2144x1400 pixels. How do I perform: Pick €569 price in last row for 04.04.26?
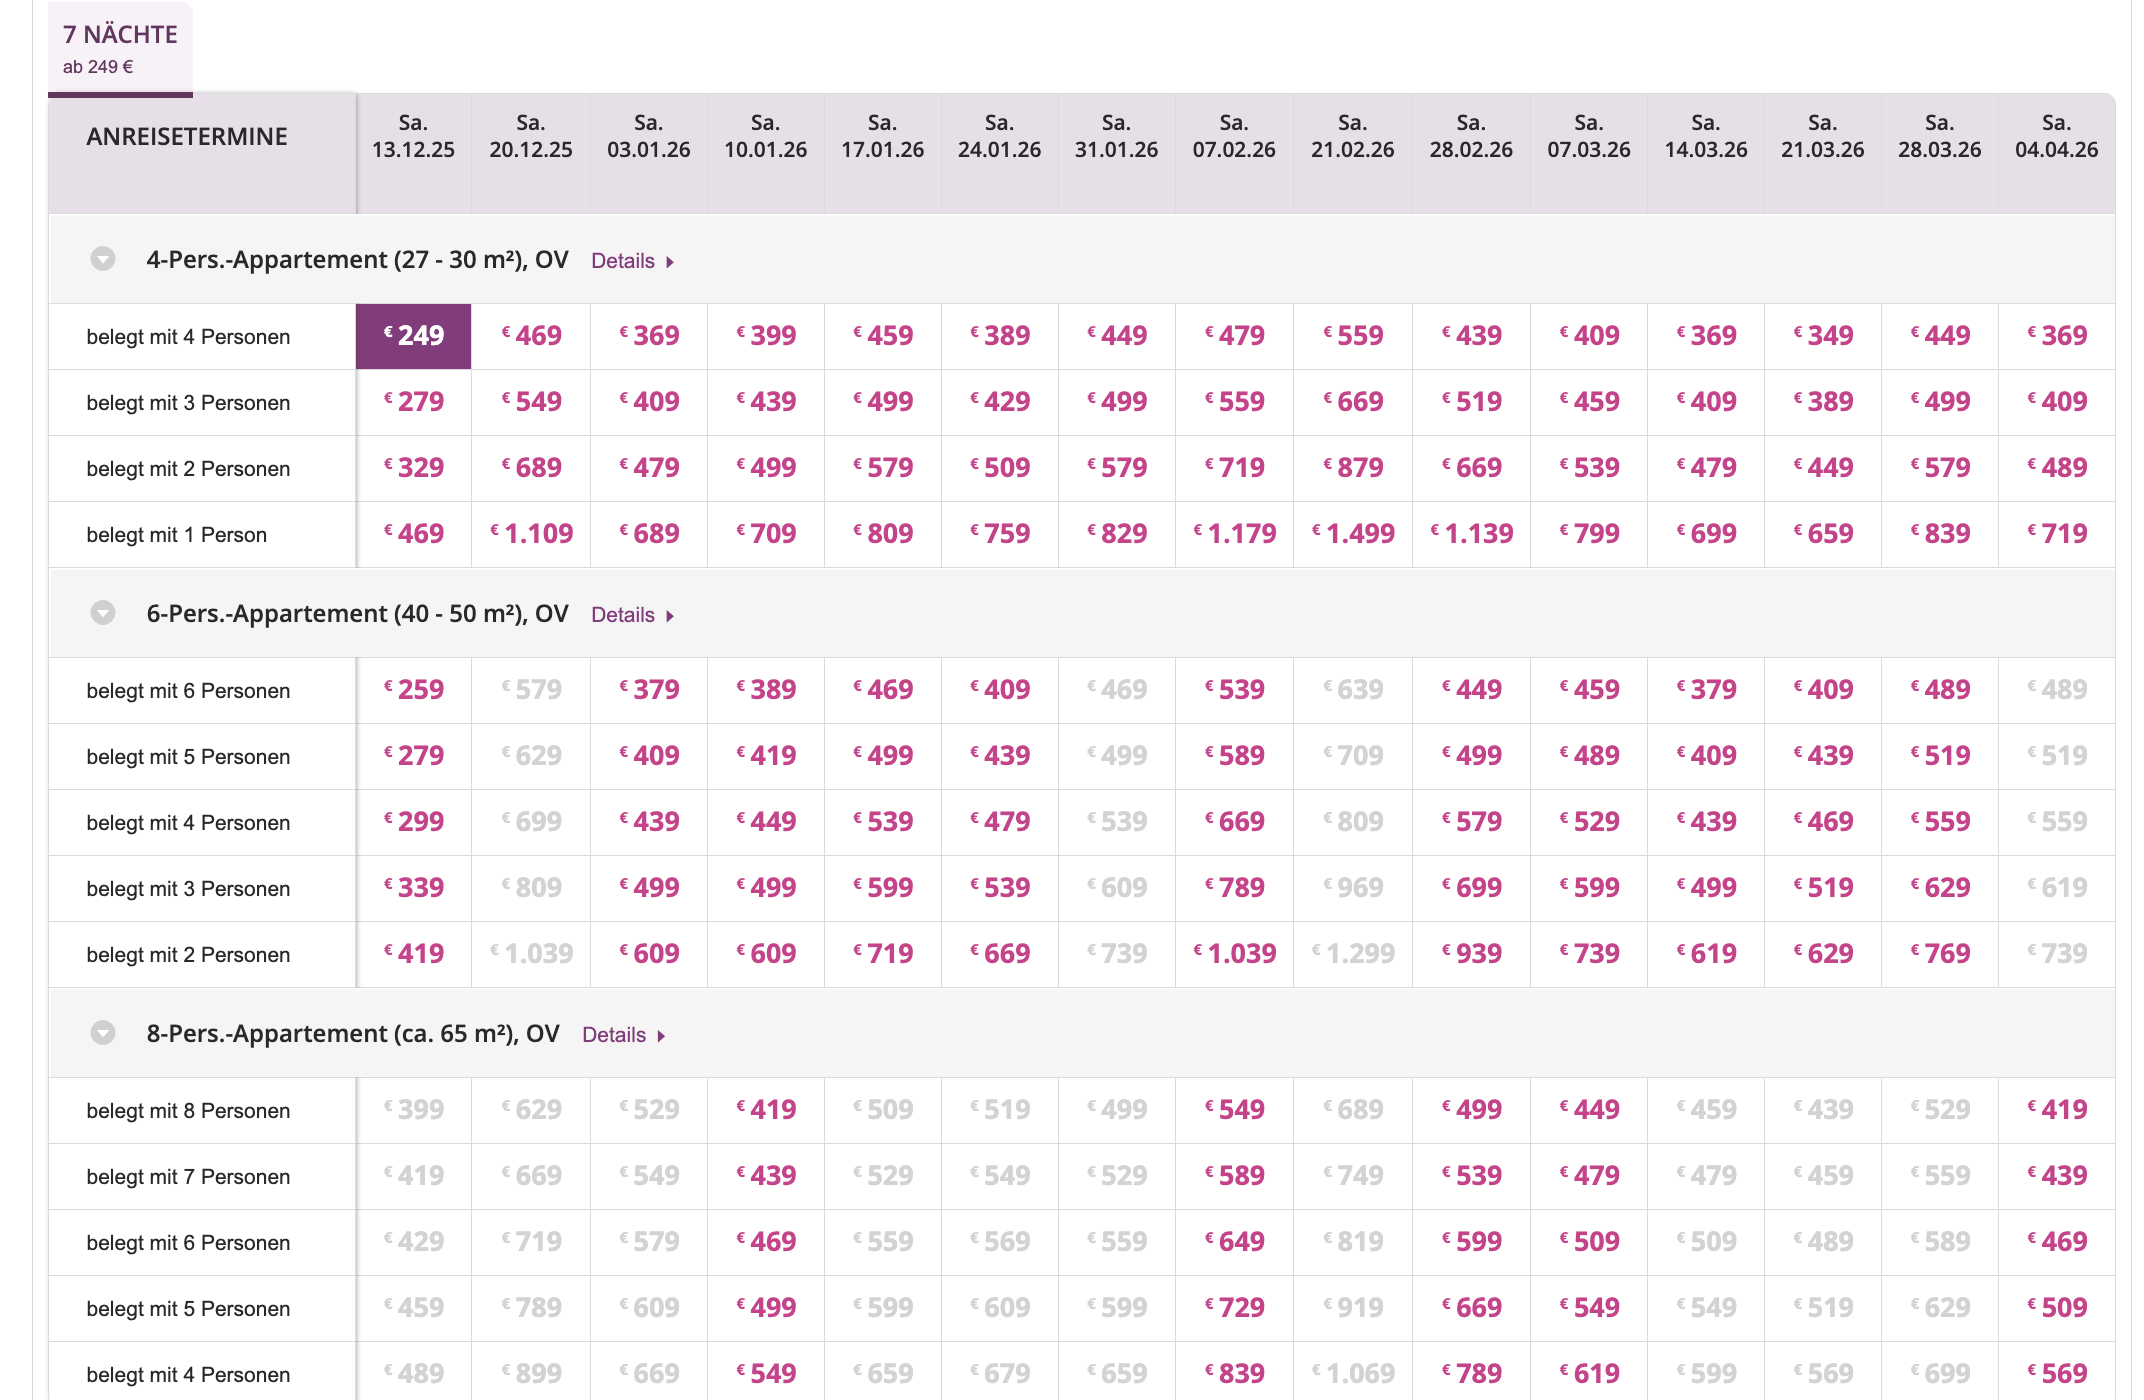click(x=2056, y=1374)
